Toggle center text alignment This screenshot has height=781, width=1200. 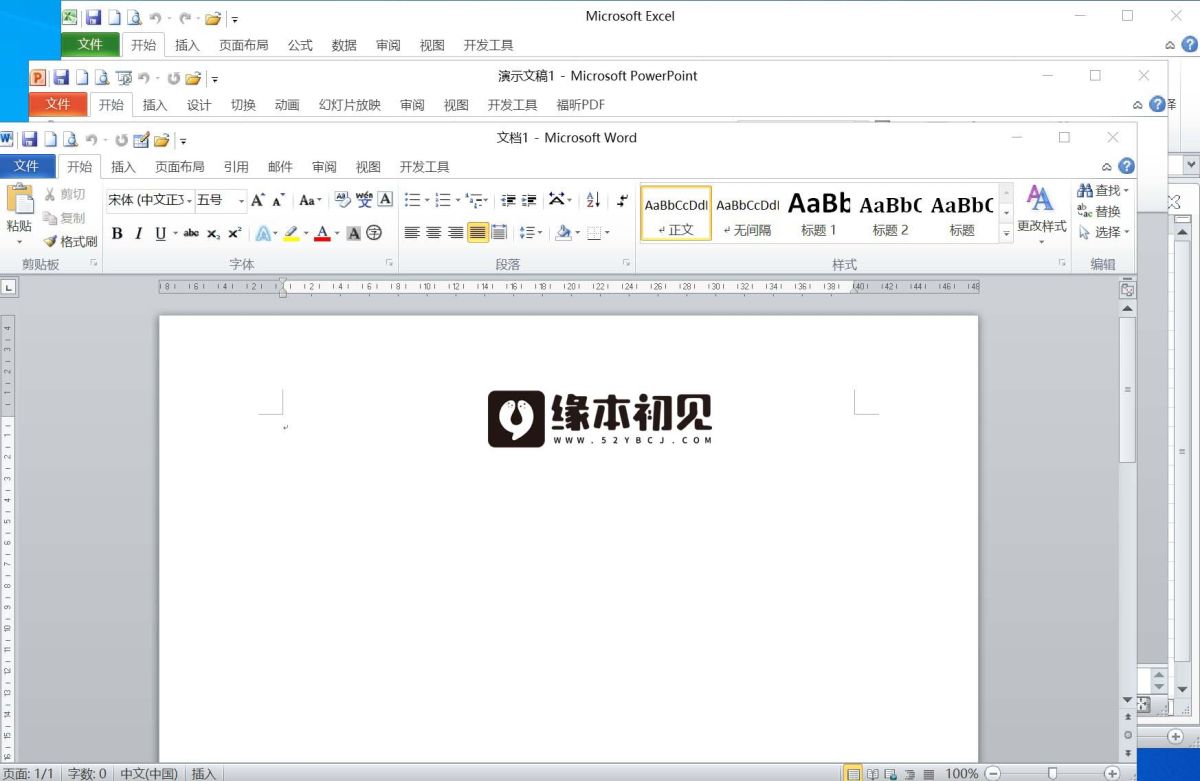click(434, 233)
